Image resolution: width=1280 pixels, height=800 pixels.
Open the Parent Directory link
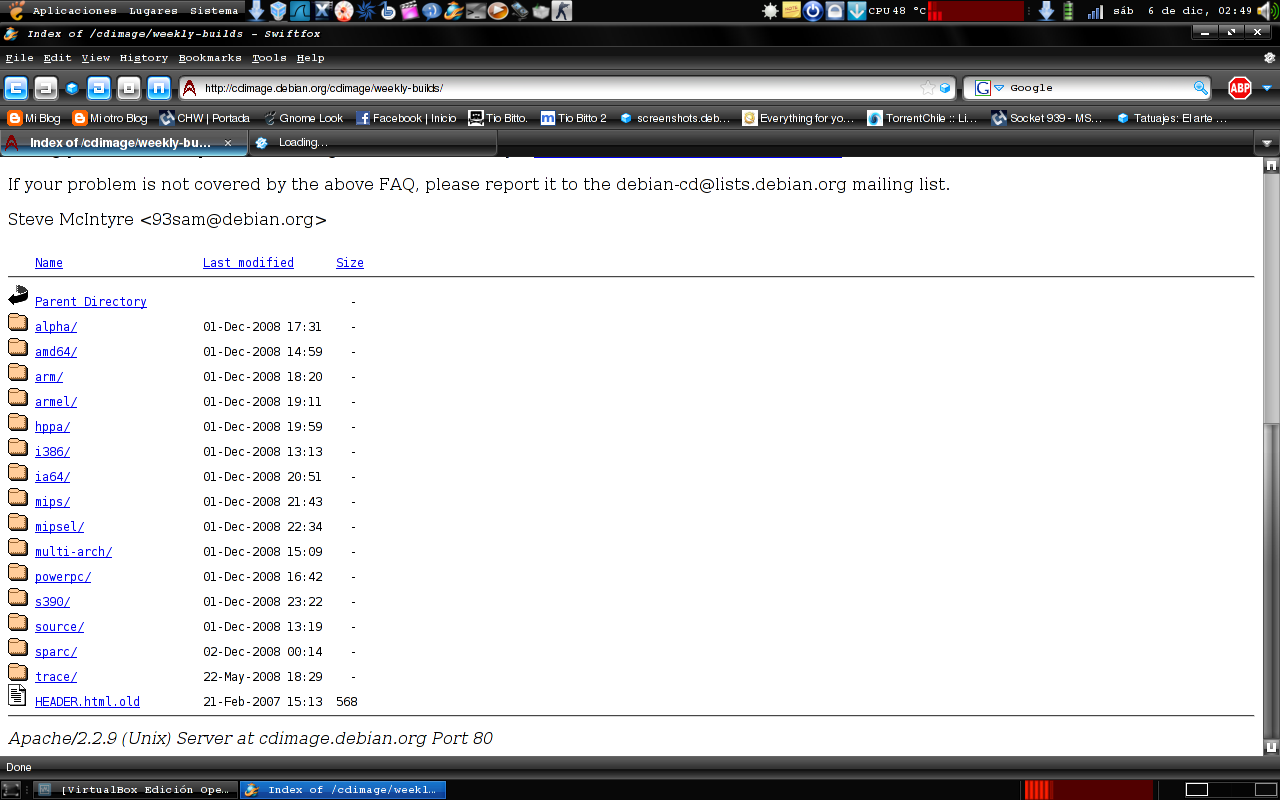(90, 301)
